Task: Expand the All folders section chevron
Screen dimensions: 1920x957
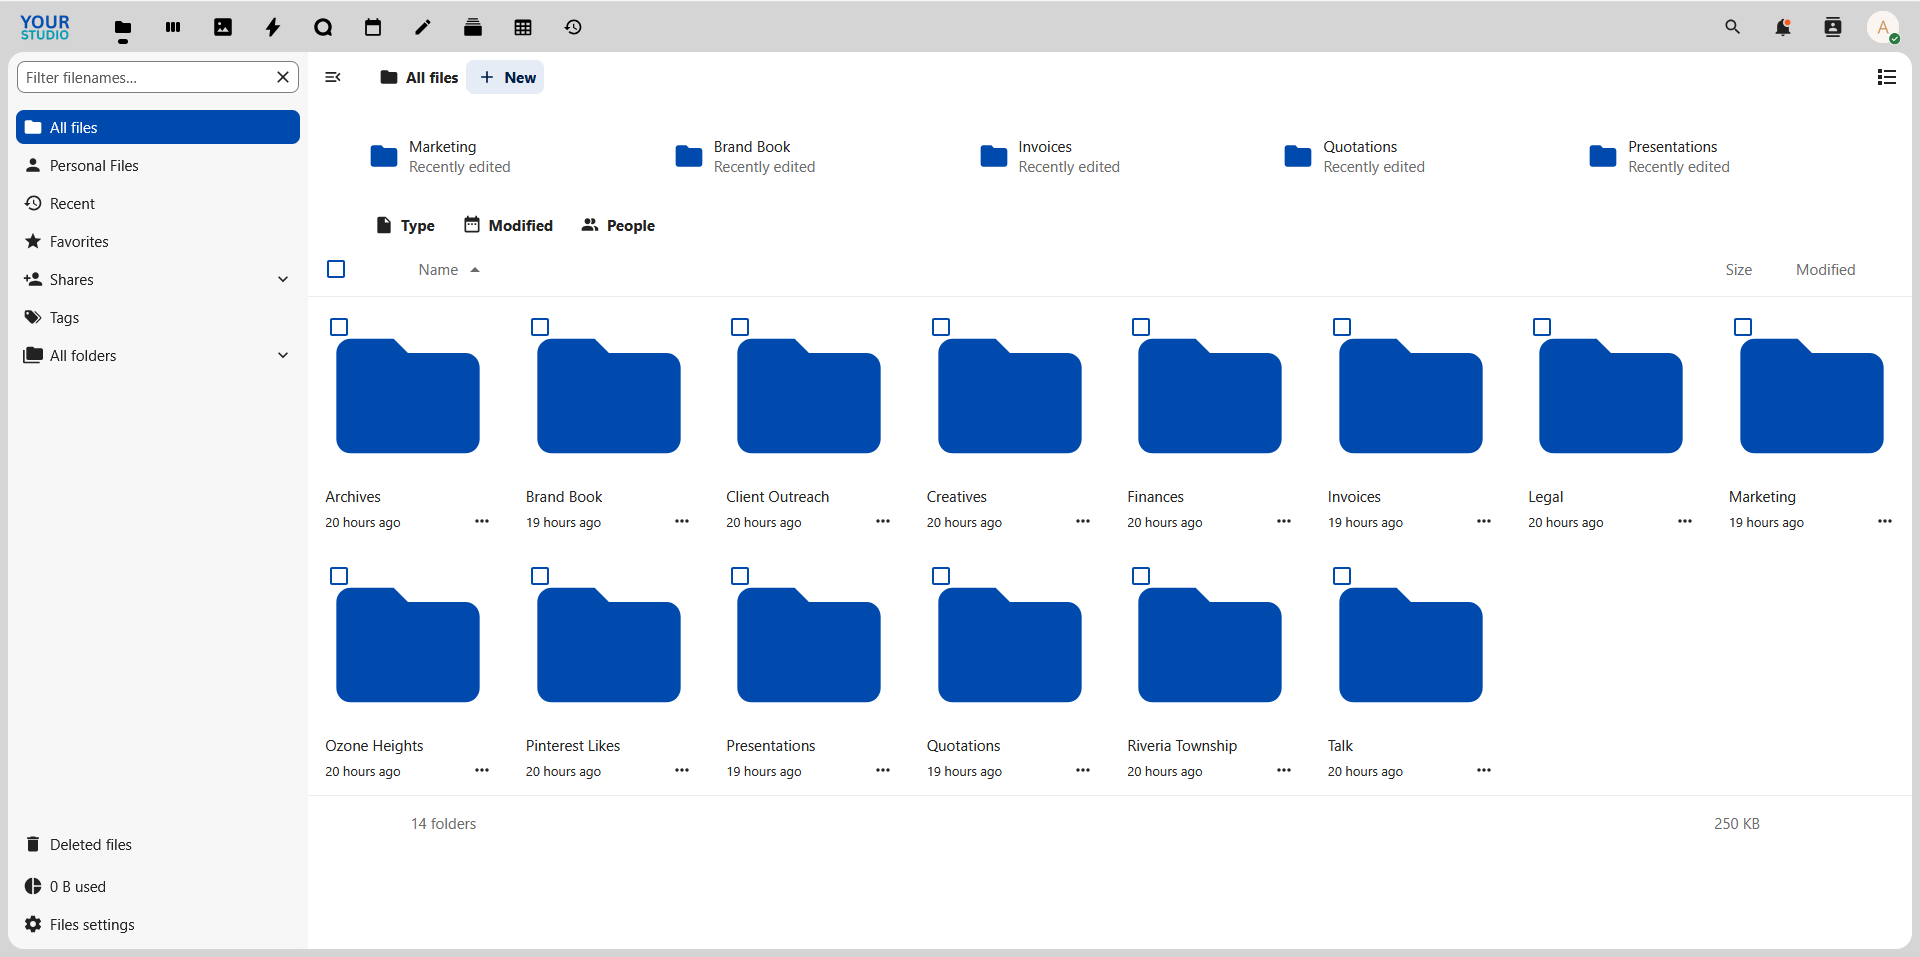Action: [x=283, y=356]
